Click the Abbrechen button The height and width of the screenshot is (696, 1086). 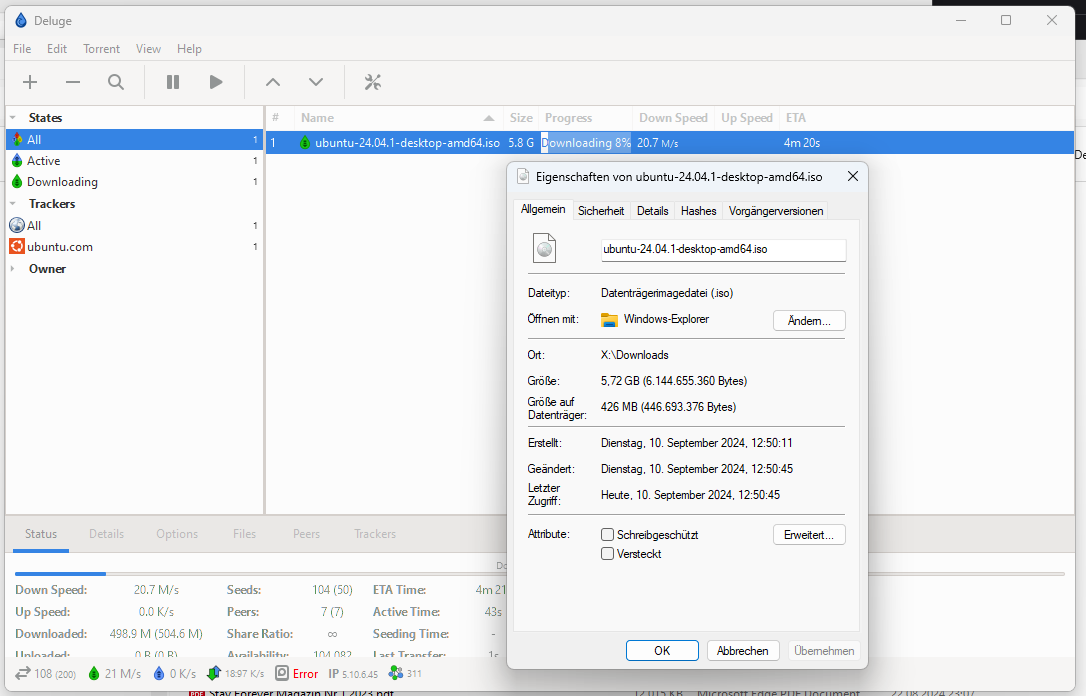tap(742, 650)
